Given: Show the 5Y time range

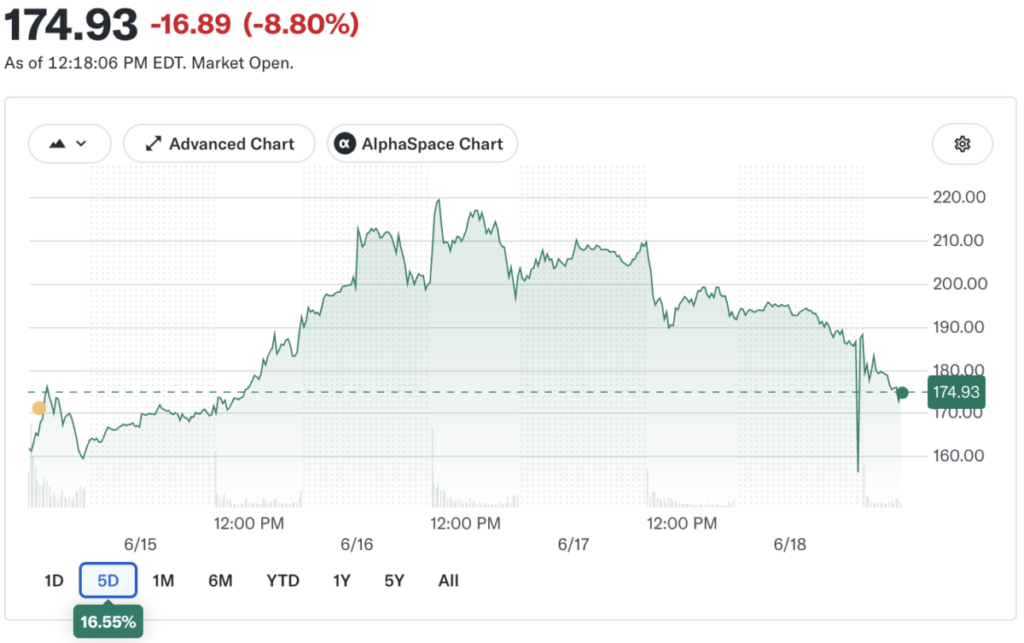Looking at the screenshot, I should pos(394,580).
